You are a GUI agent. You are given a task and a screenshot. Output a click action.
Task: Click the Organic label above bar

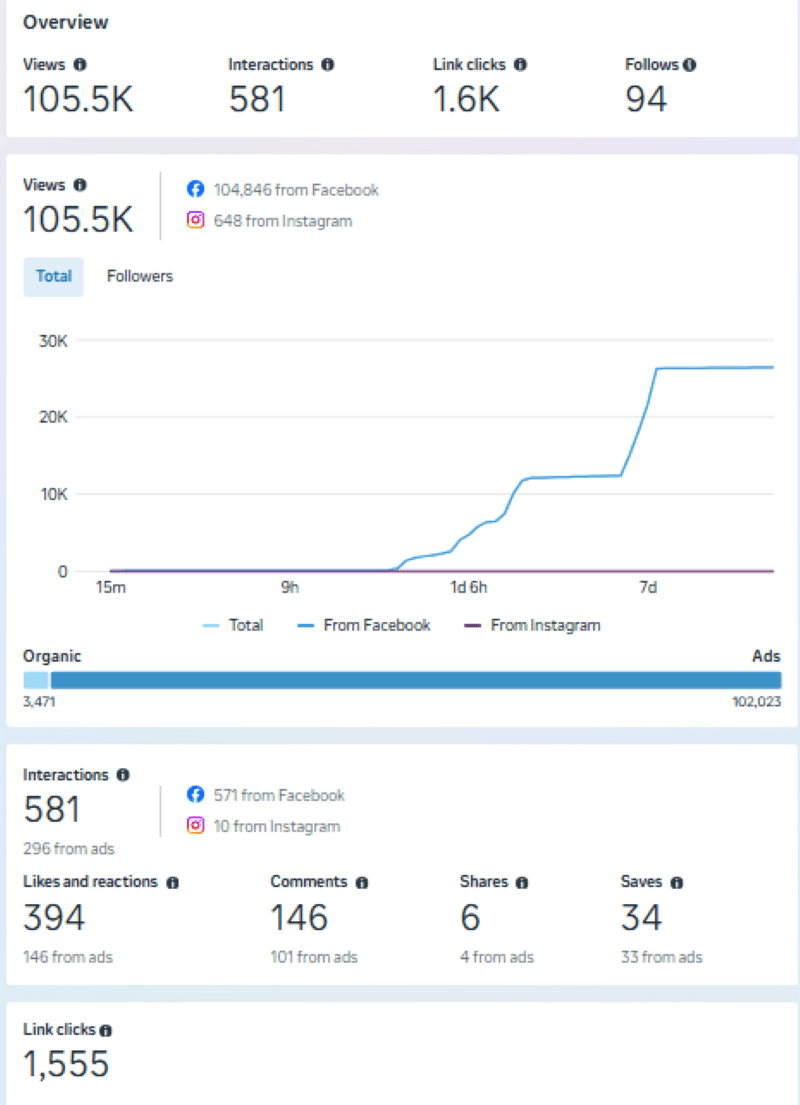click(52, 656)
